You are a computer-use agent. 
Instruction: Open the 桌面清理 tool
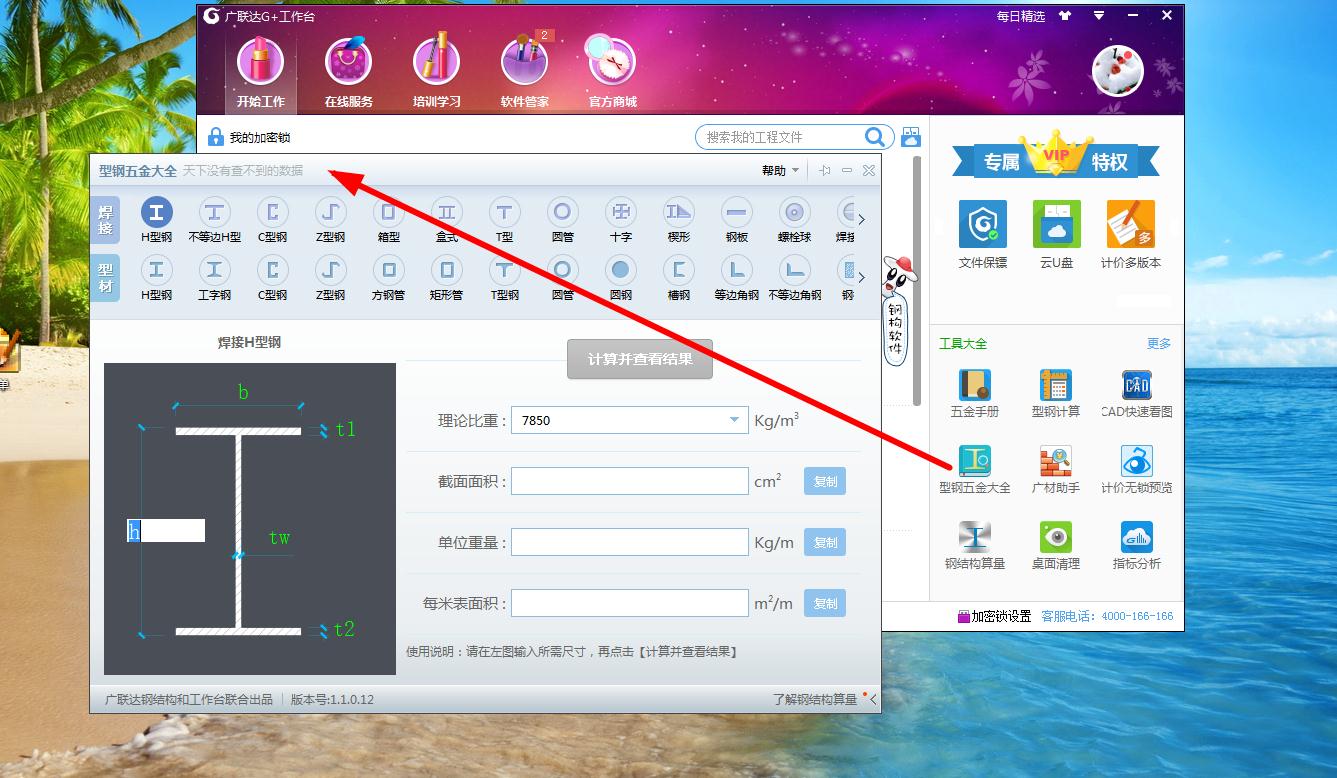[x=1055, y=545]
